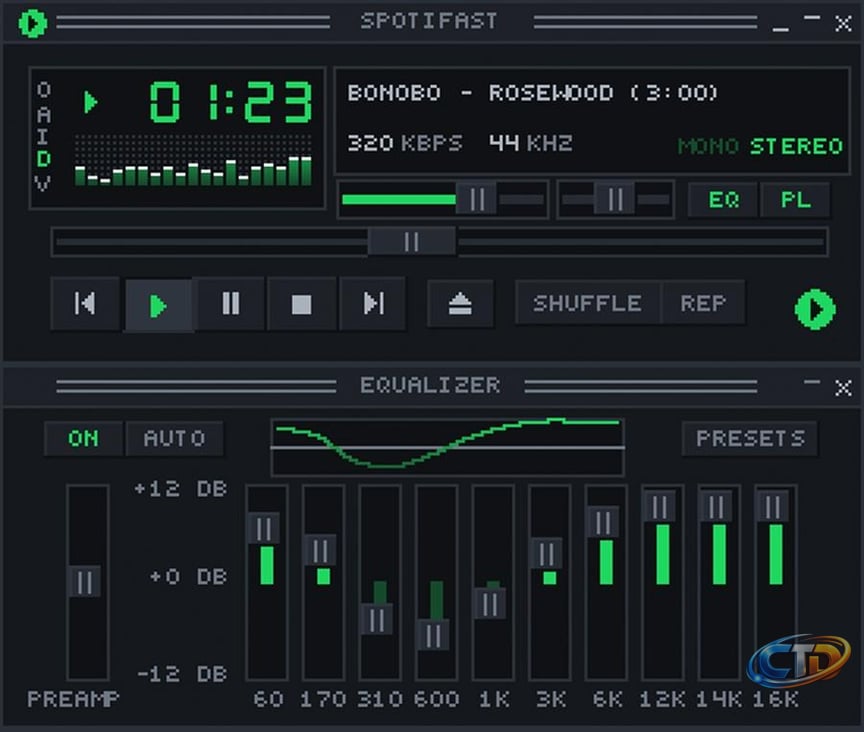Screen dimensions: 864x732
Task: Click the letter V visualization indicator
Action: [43, 183]
